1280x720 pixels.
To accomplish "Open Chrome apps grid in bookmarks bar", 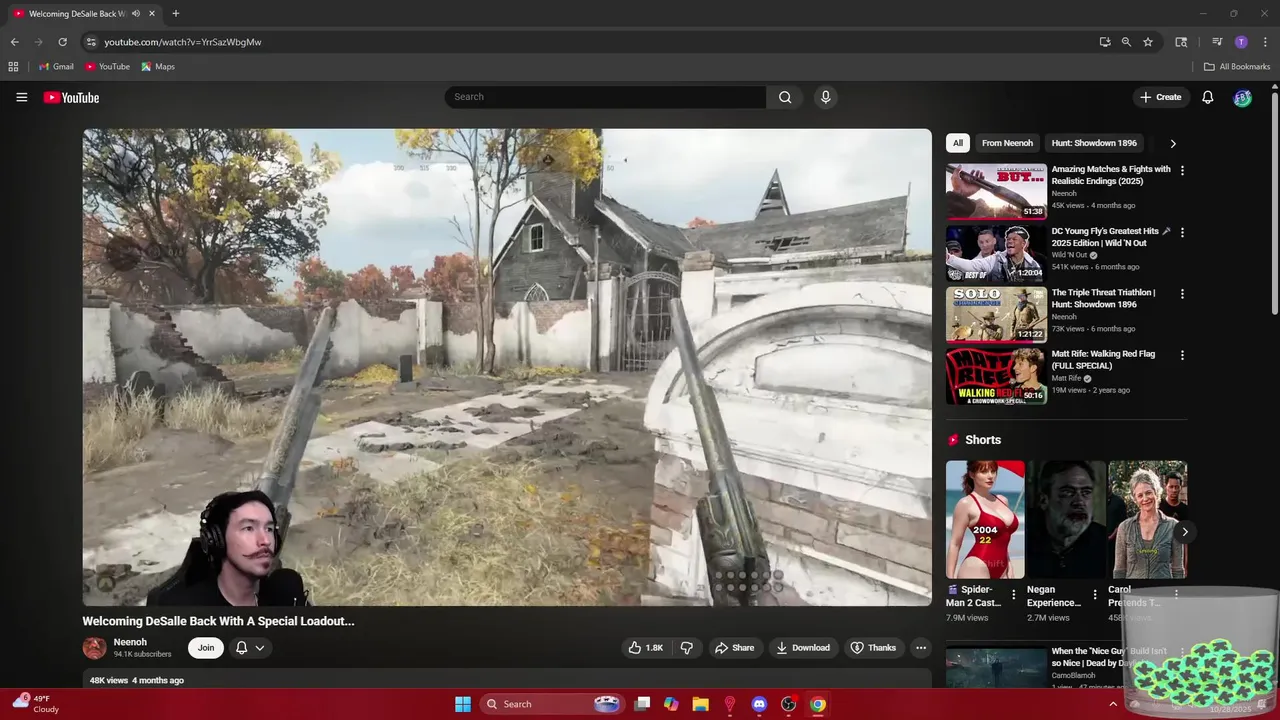I will click(x=13, y=67).
